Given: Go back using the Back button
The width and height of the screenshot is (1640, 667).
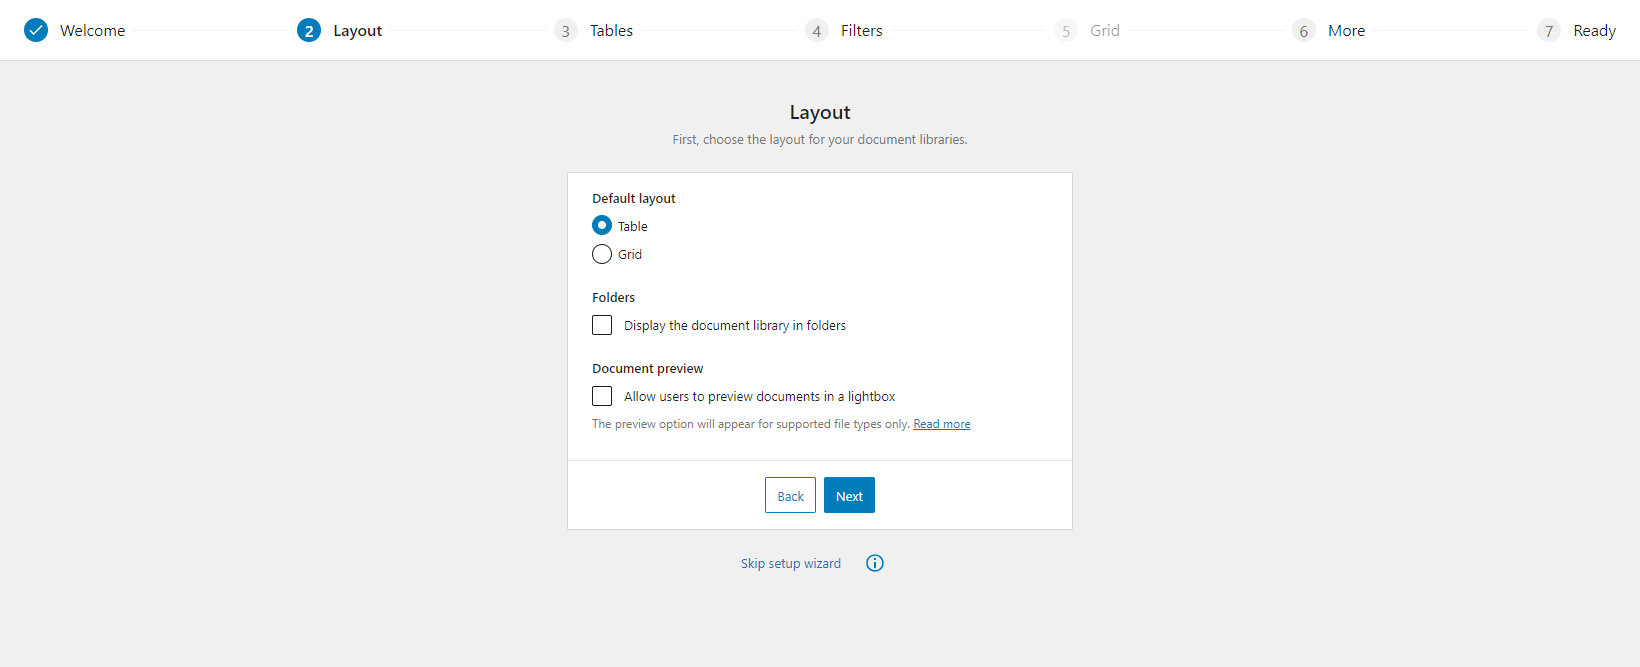Looking at the screenshot, I should pos(790,495).
